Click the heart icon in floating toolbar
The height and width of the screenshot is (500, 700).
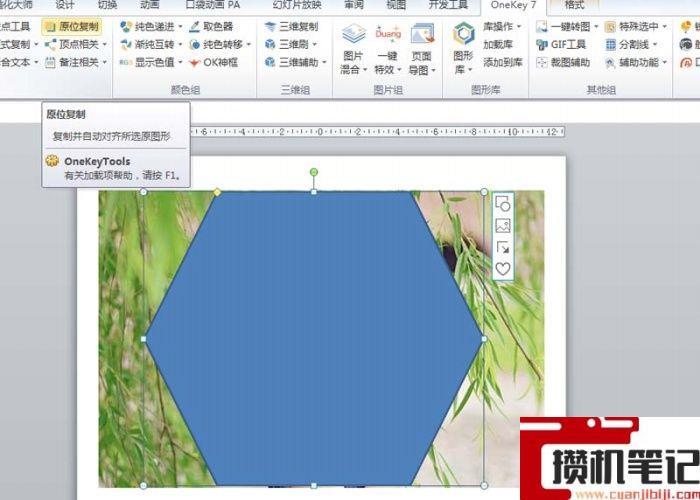(503, 269)
